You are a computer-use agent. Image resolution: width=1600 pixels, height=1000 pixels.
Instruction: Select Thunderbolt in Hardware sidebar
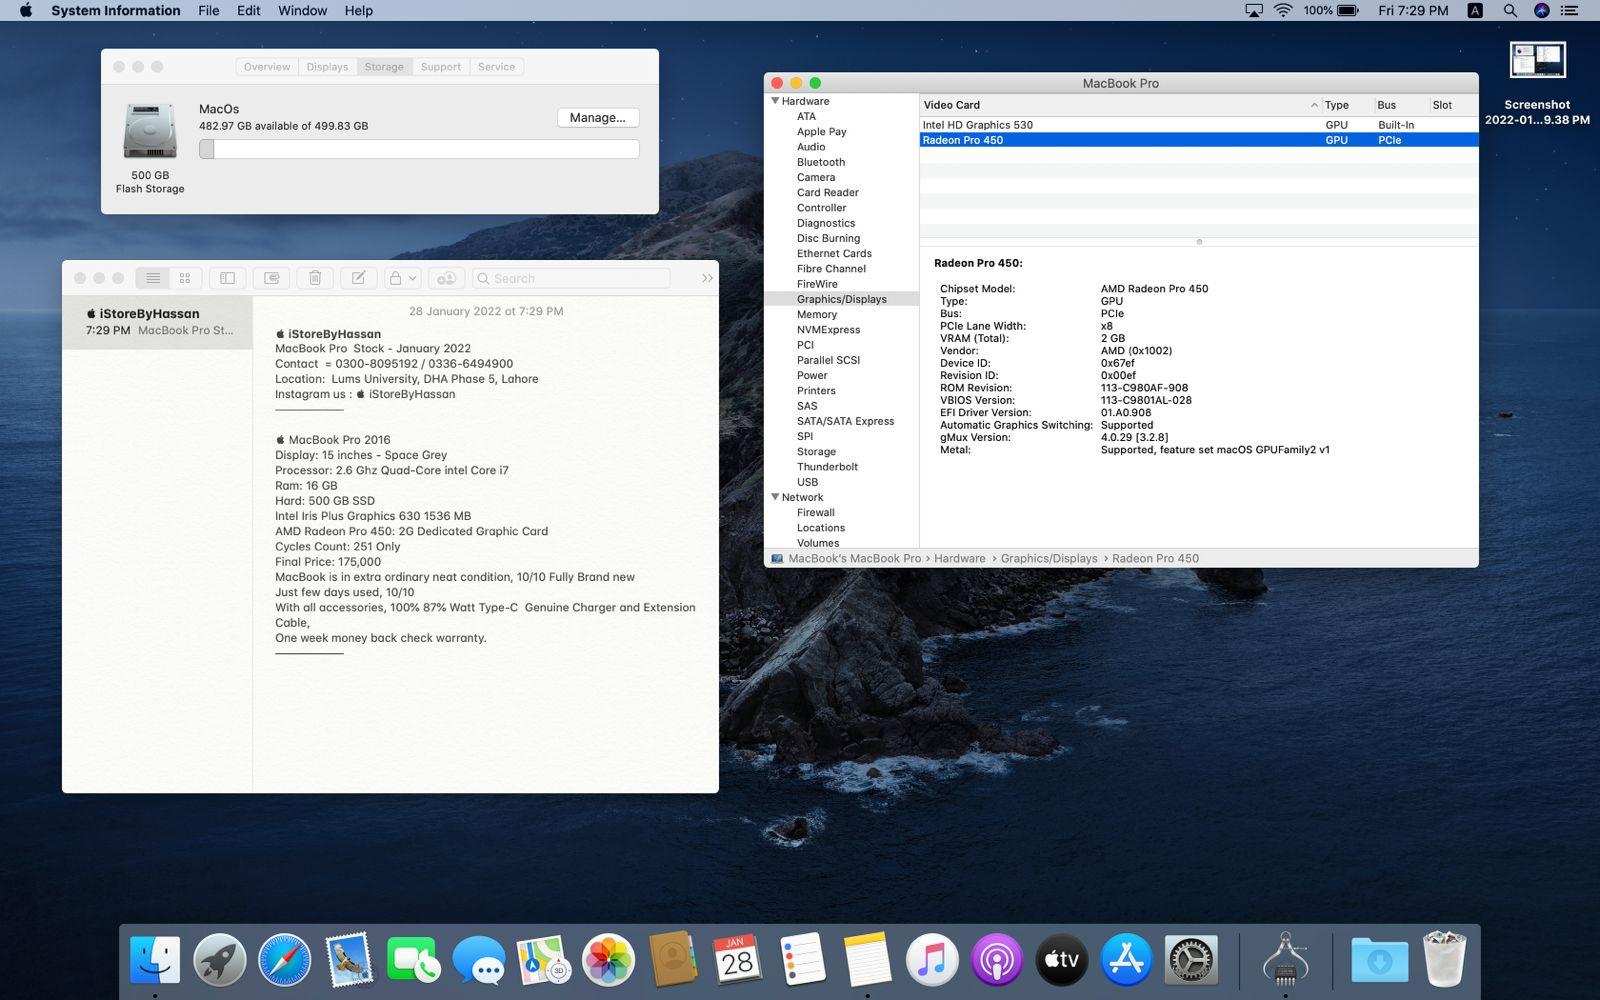[827, 467]
